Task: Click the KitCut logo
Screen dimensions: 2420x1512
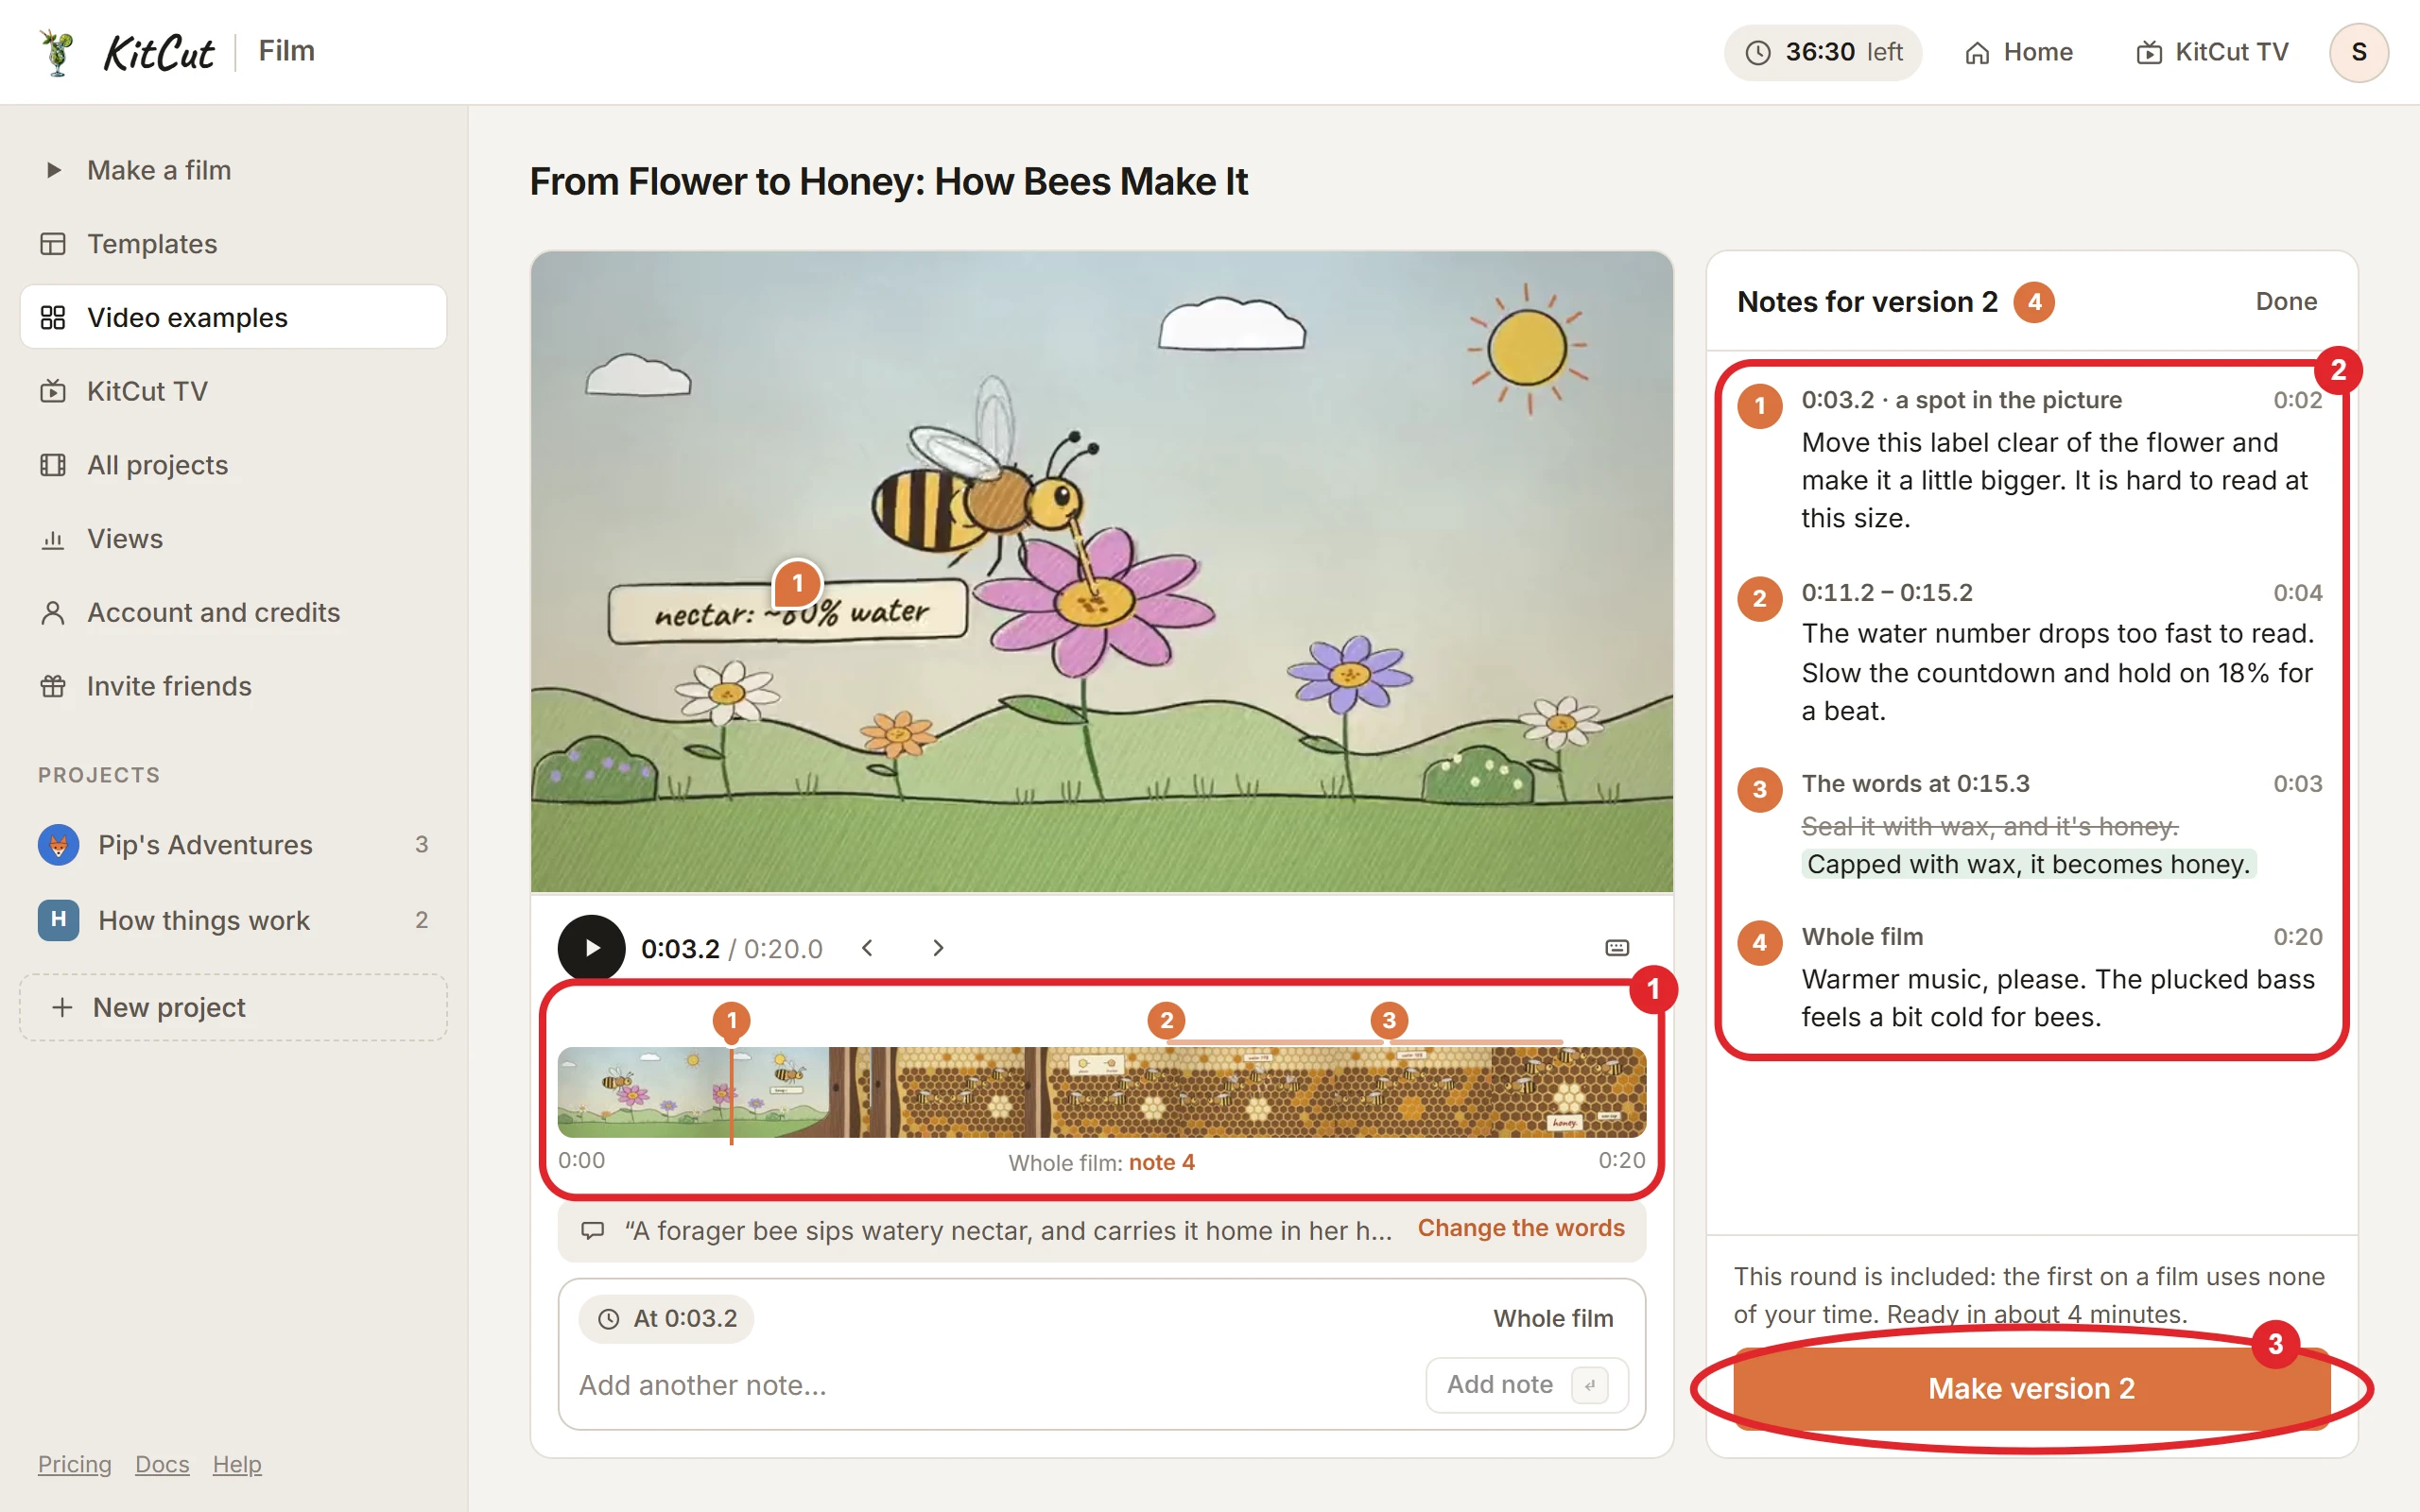Action: (x=127, y=51)
